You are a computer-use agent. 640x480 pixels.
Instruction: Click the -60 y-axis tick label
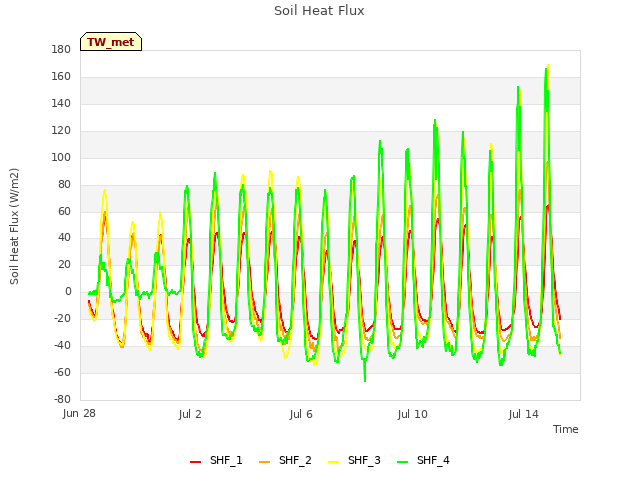(x=62, y=372)
